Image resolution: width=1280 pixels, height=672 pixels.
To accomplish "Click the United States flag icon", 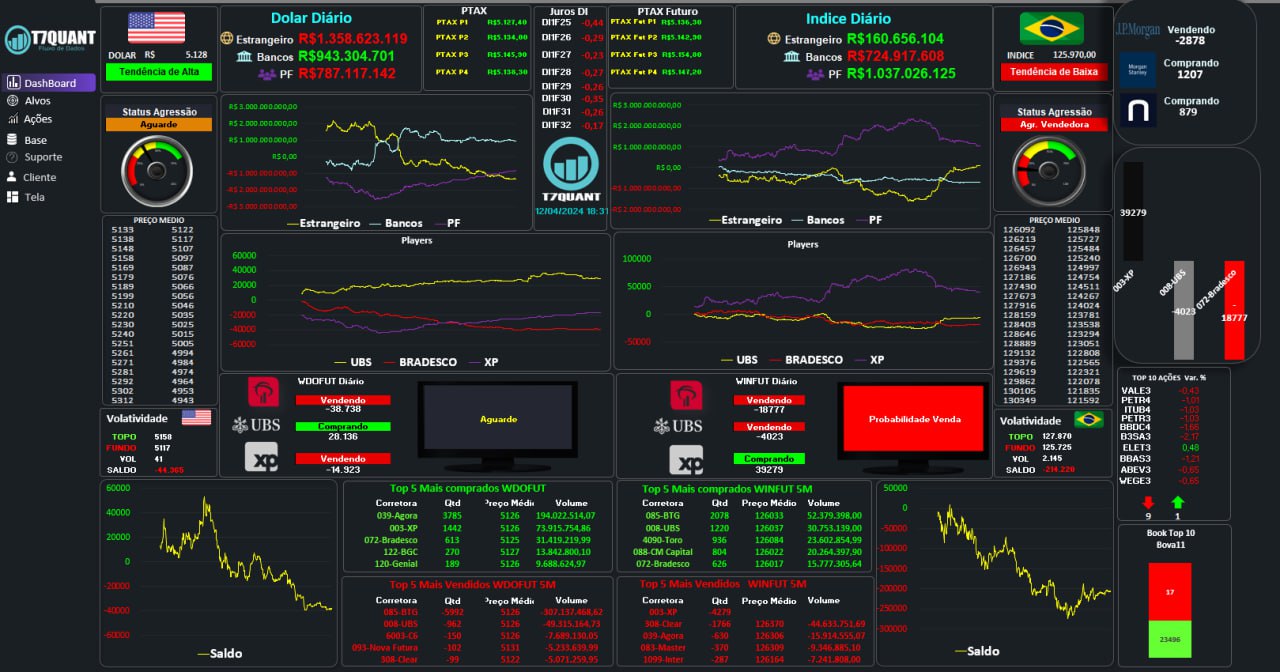I will click(x=156, y=28).
